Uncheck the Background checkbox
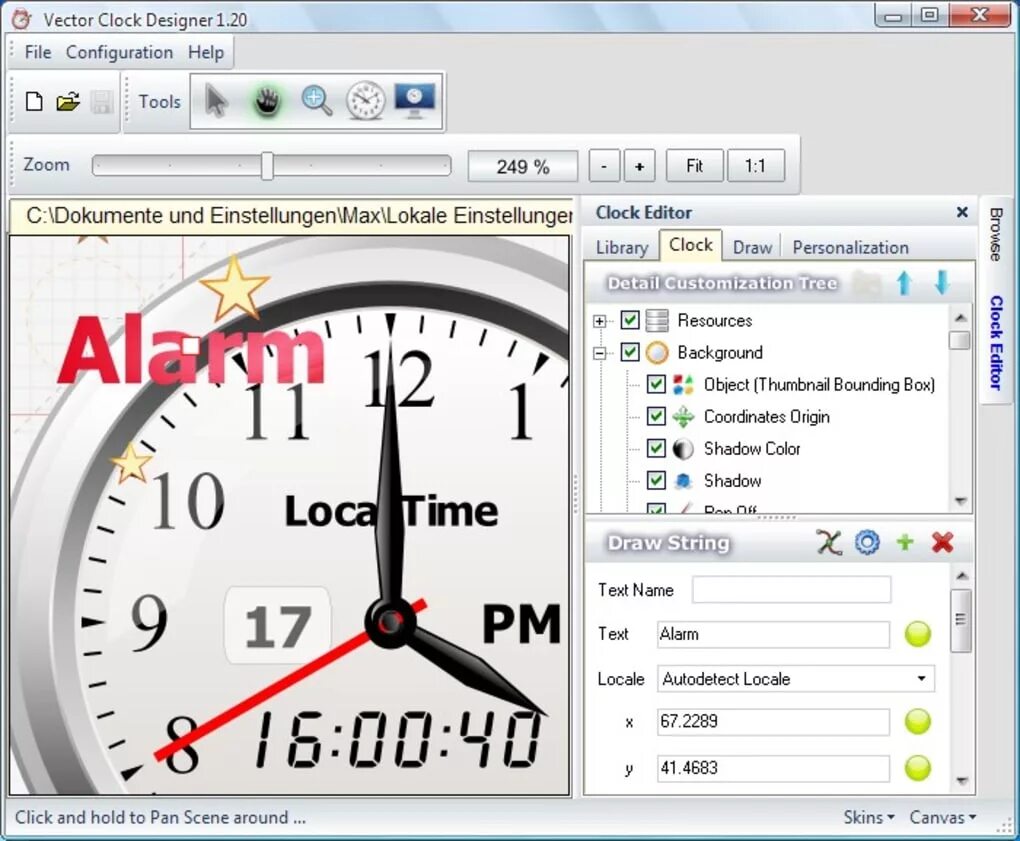This screenshot has height=841, width=1020. click(x=630, y=353)
